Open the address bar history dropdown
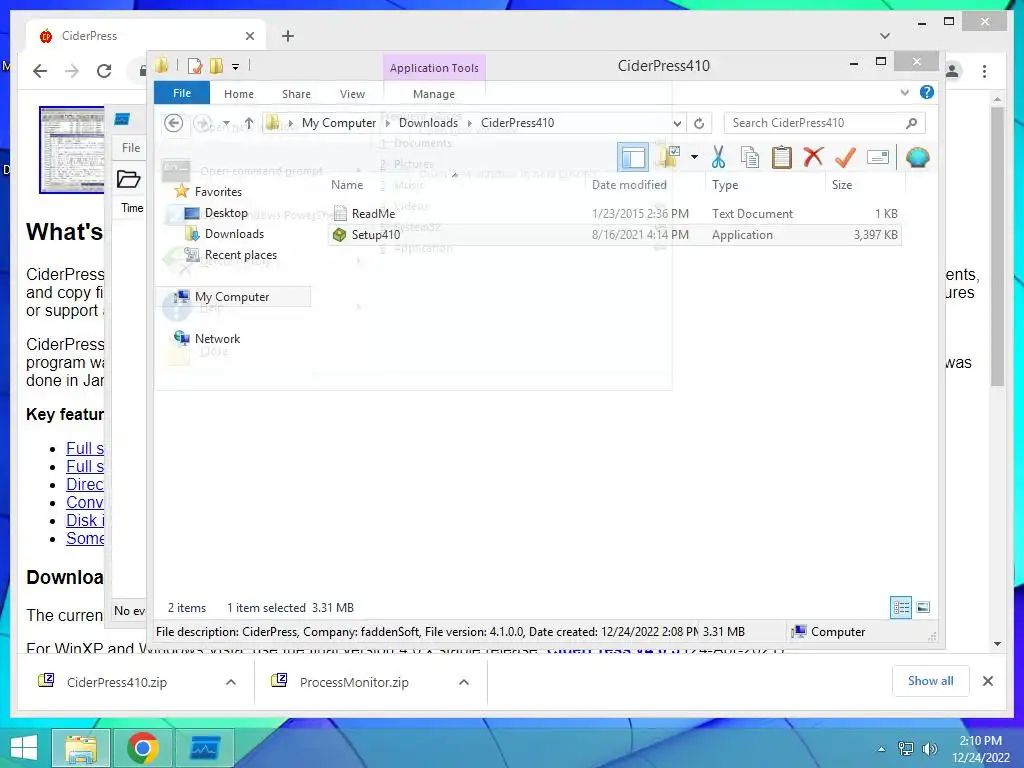The width and height of the screenshot is (1024, 768). (x=677, y=123)
